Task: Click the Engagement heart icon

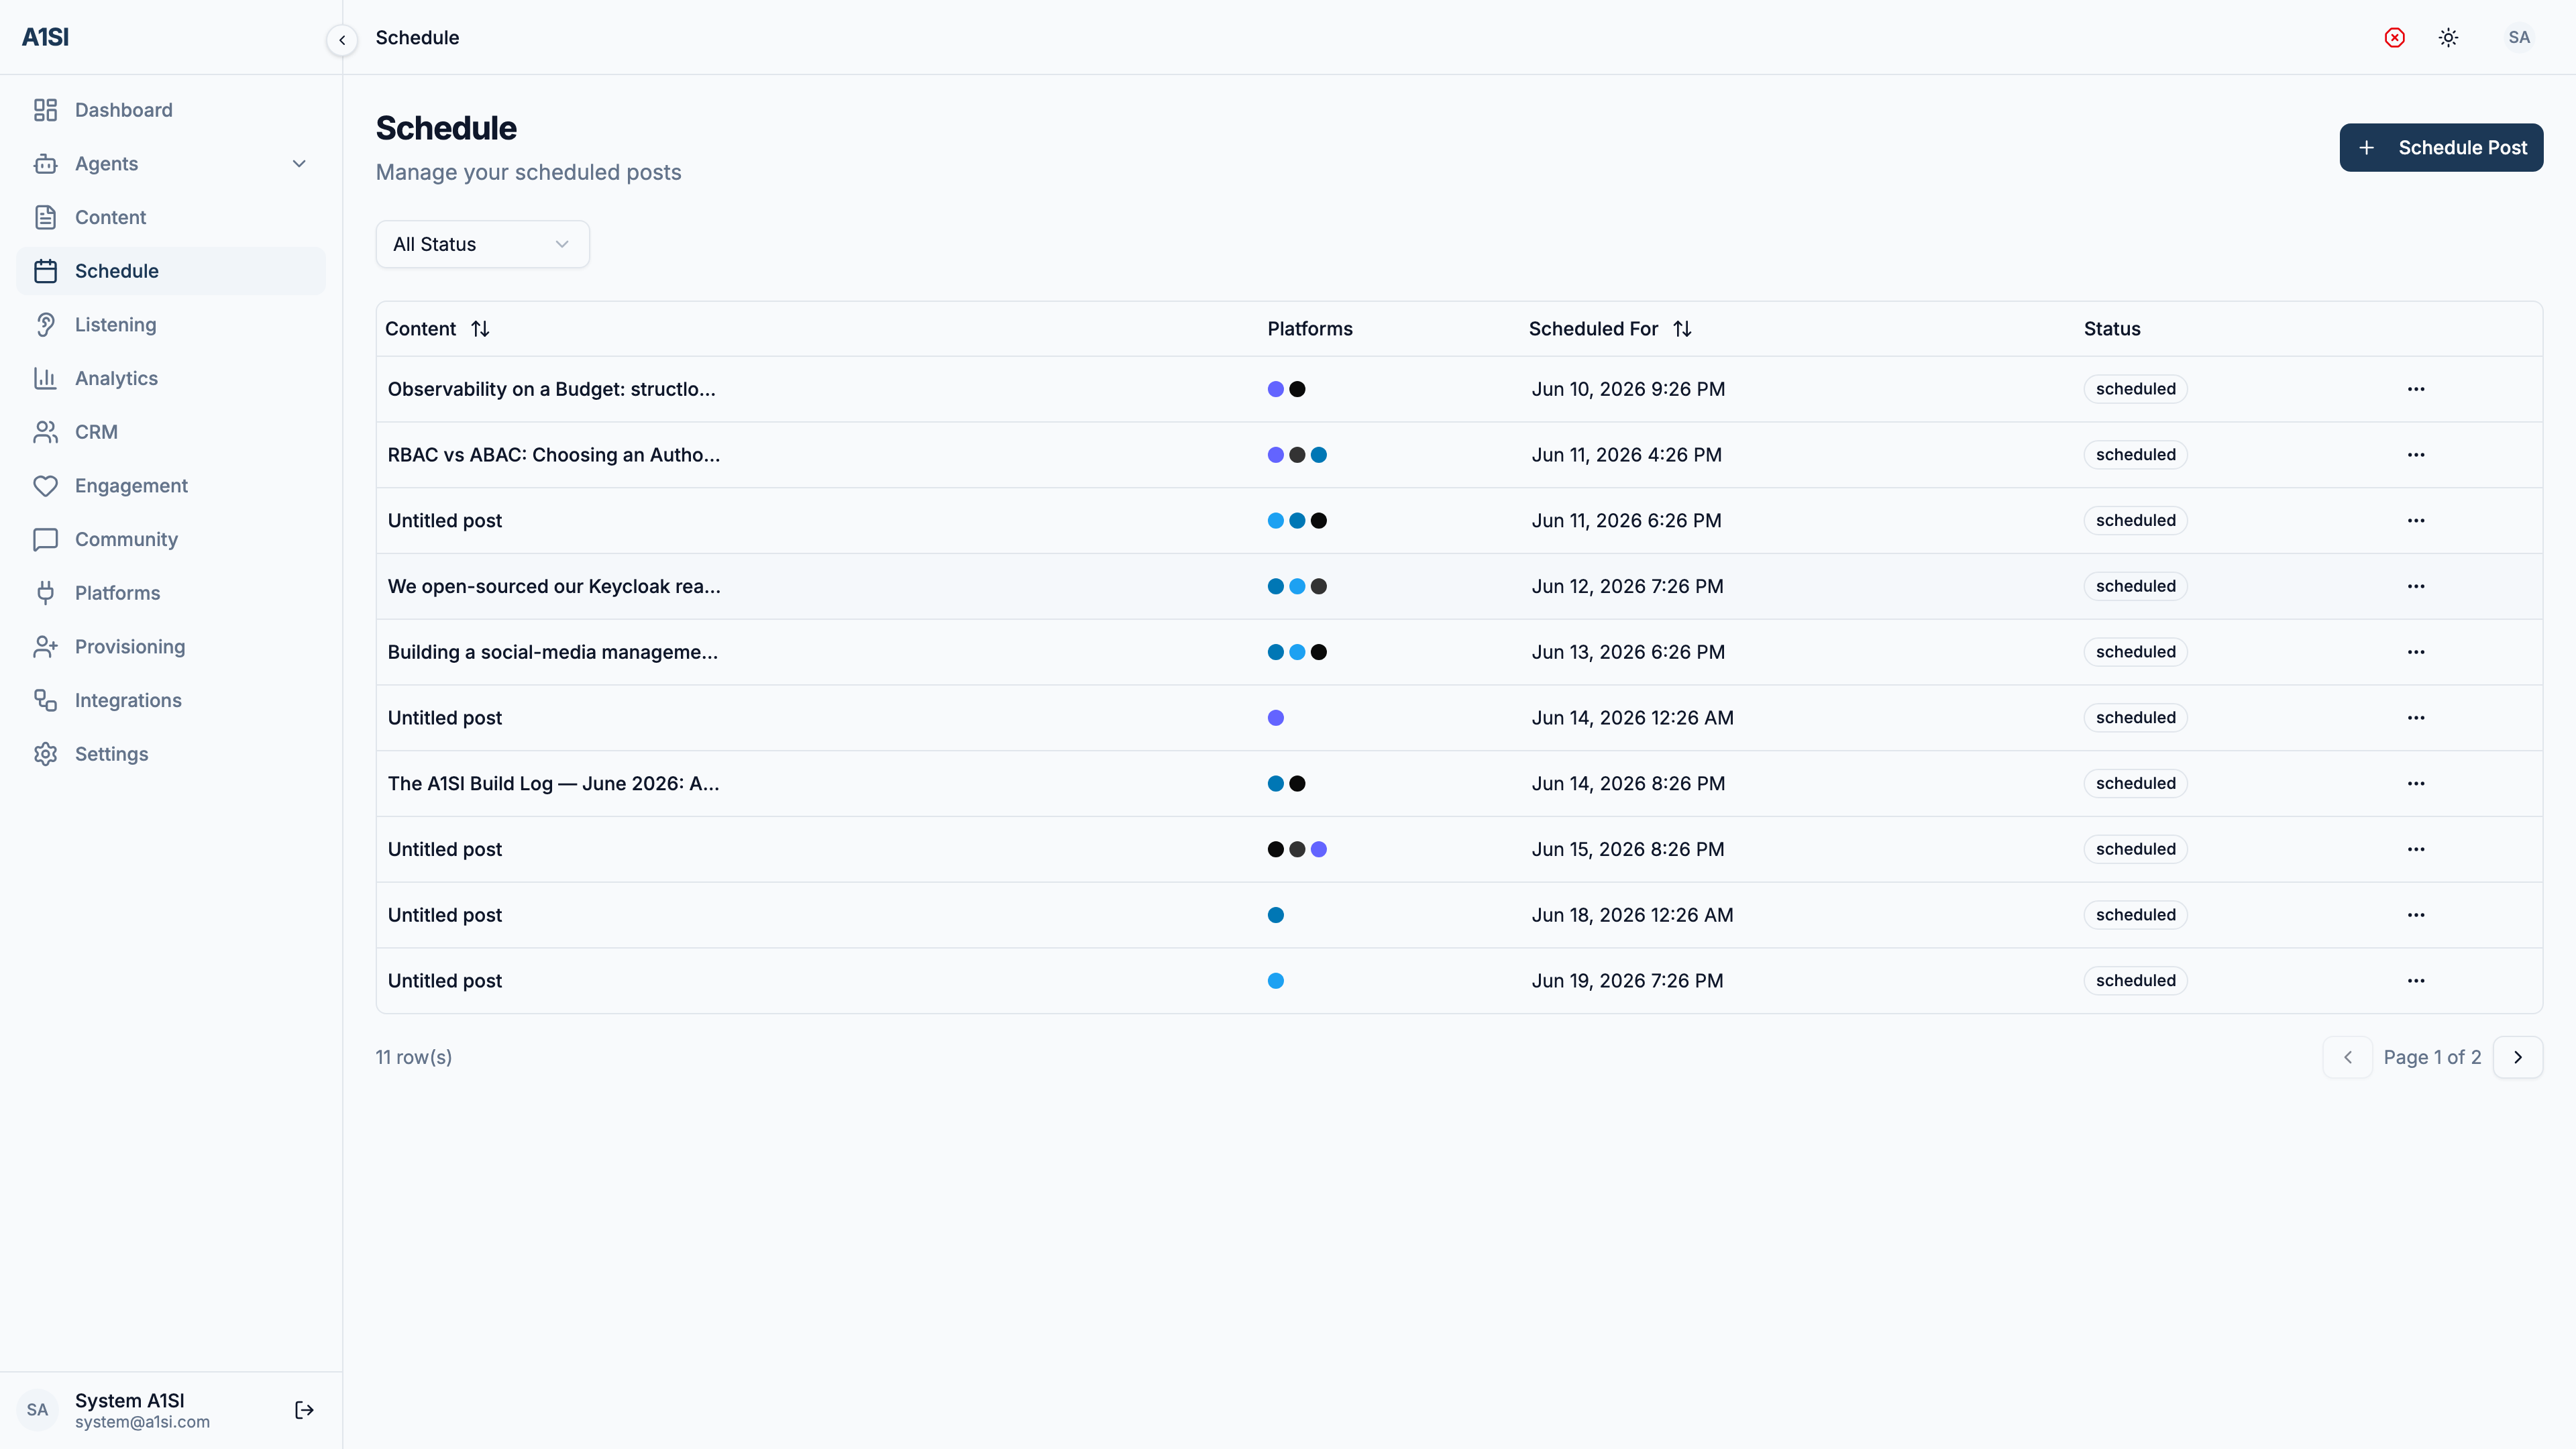Action: (x=45, y=486)
